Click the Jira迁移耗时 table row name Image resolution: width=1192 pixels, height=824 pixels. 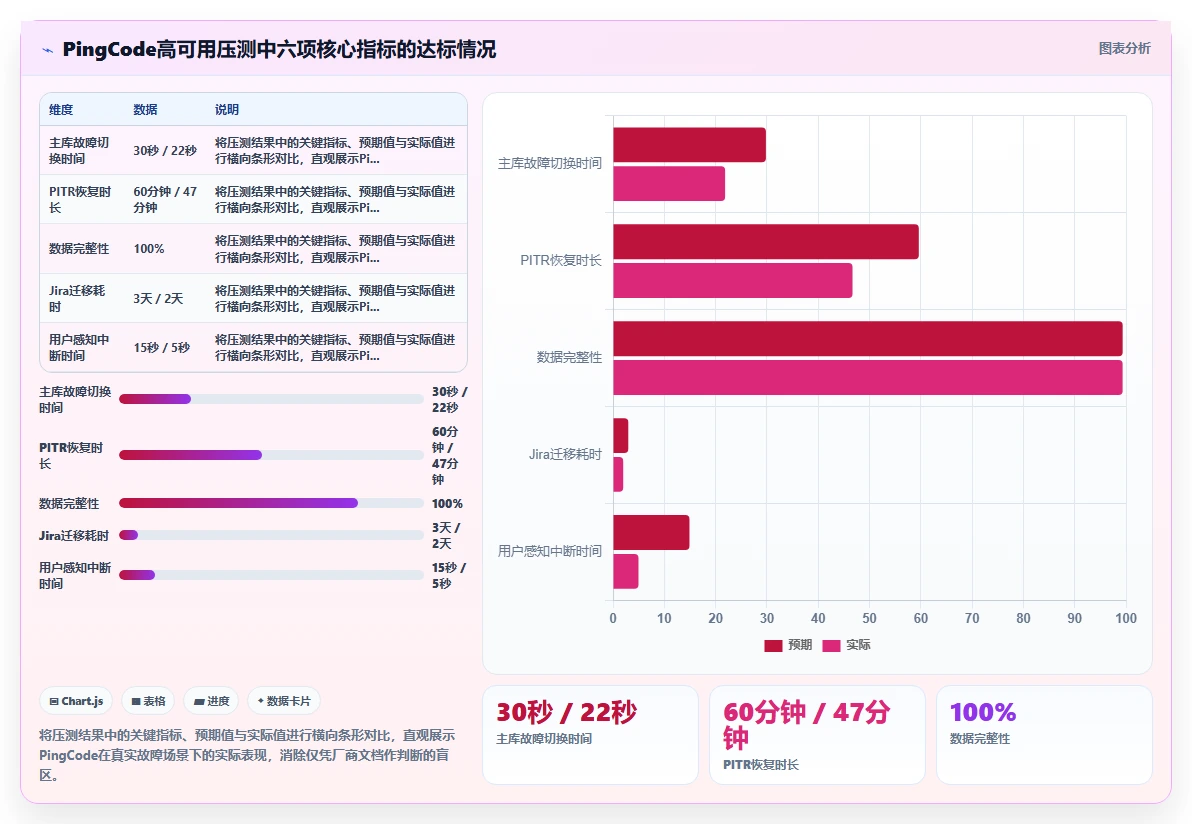click(77, 298)
